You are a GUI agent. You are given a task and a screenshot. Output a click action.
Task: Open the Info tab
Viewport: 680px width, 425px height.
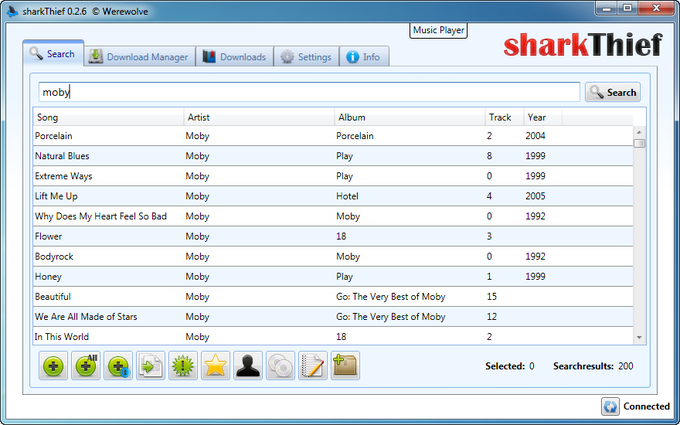click(x=364, y=56)
